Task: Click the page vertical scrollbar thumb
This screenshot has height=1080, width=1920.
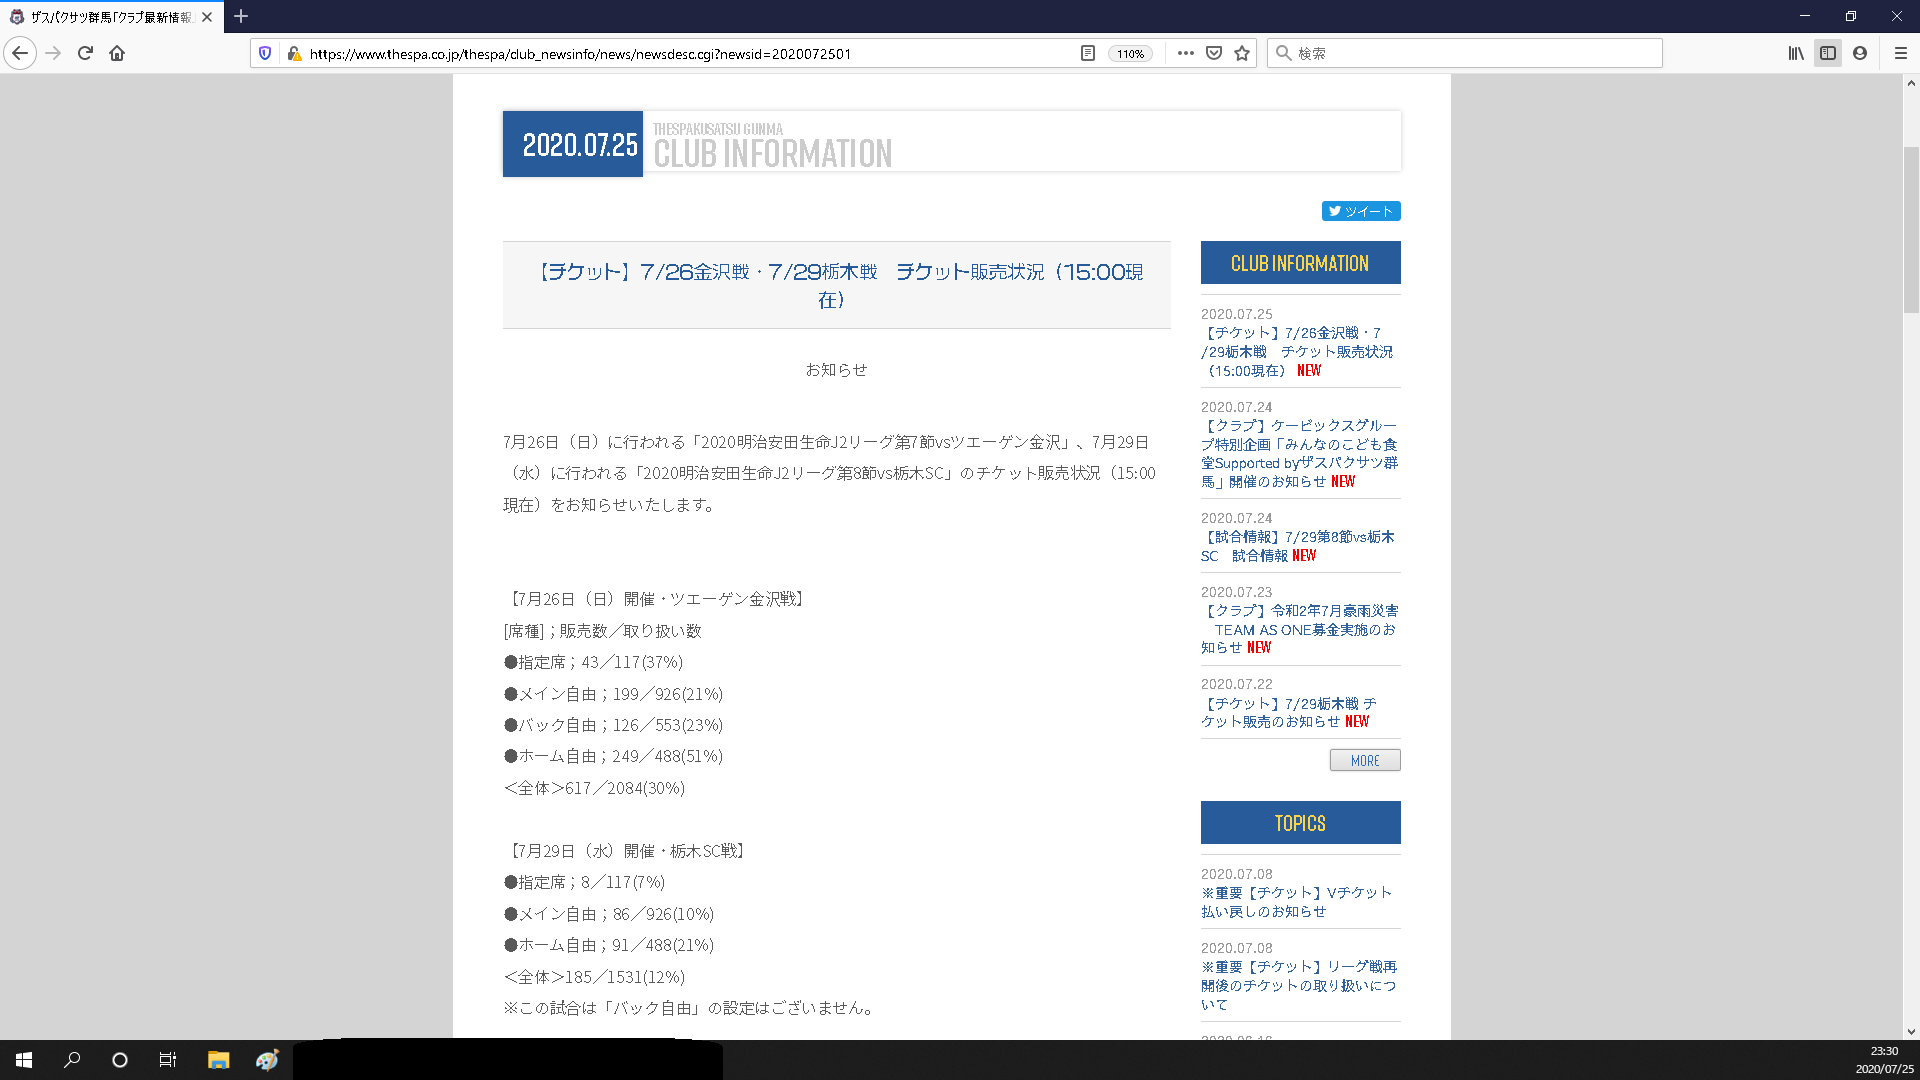Action: (1911, 230)
